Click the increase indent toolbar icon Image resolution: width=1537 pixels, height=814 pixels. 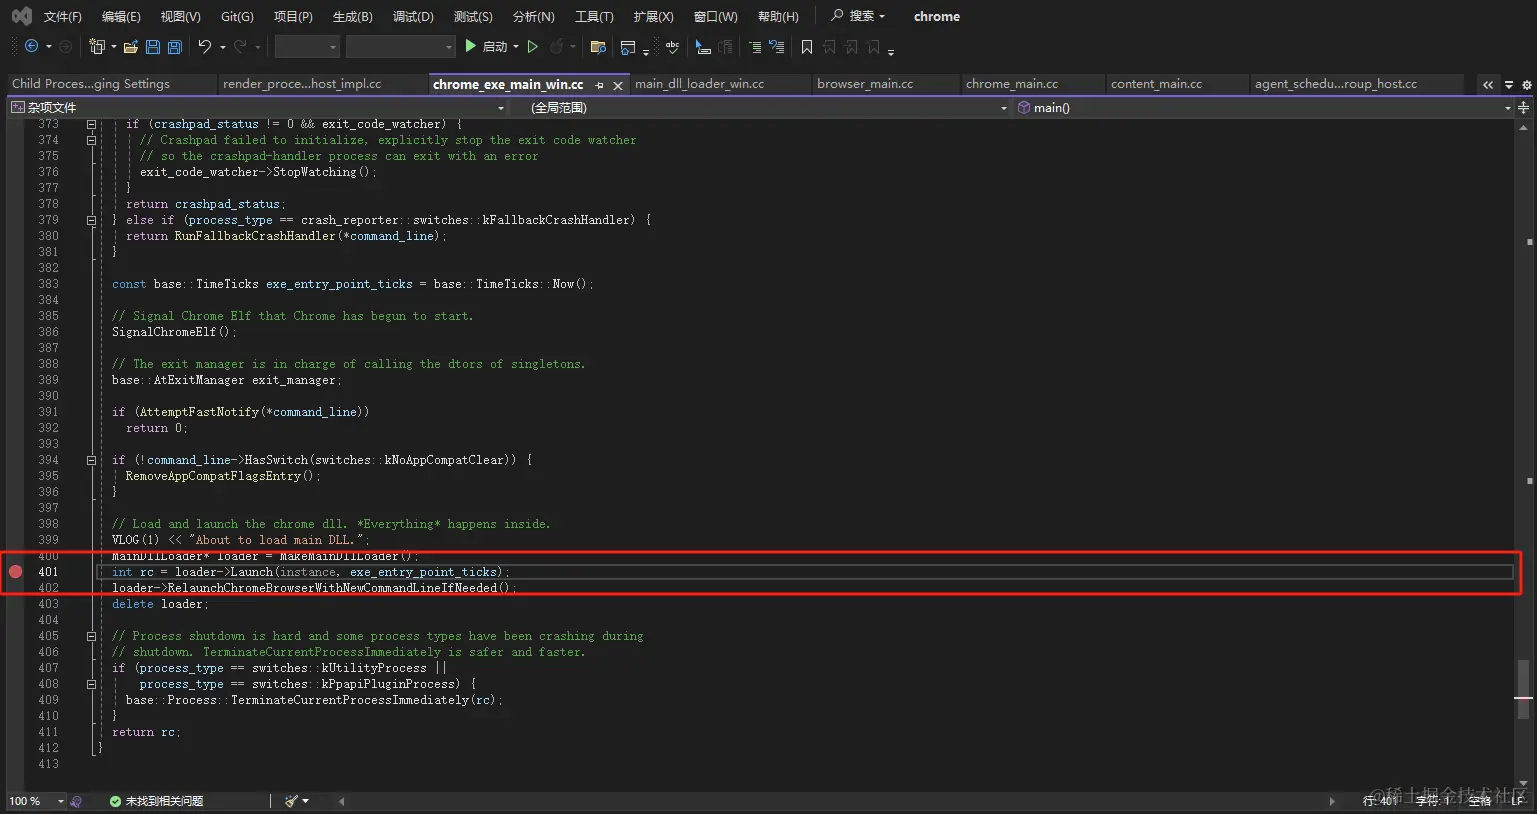pos(776,47)
